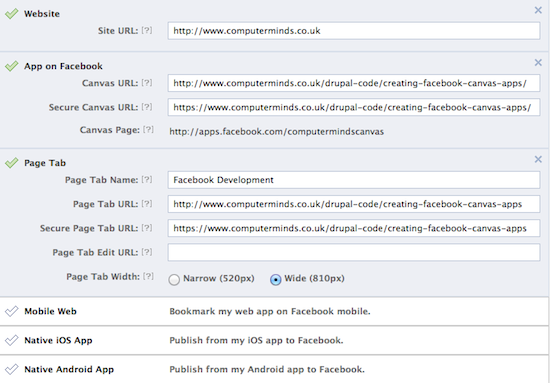The height and width of the screenshot is (383, 550).
Task: Click 'Publish from my Android app to Facebook.' text
Action: coord(267,370)
